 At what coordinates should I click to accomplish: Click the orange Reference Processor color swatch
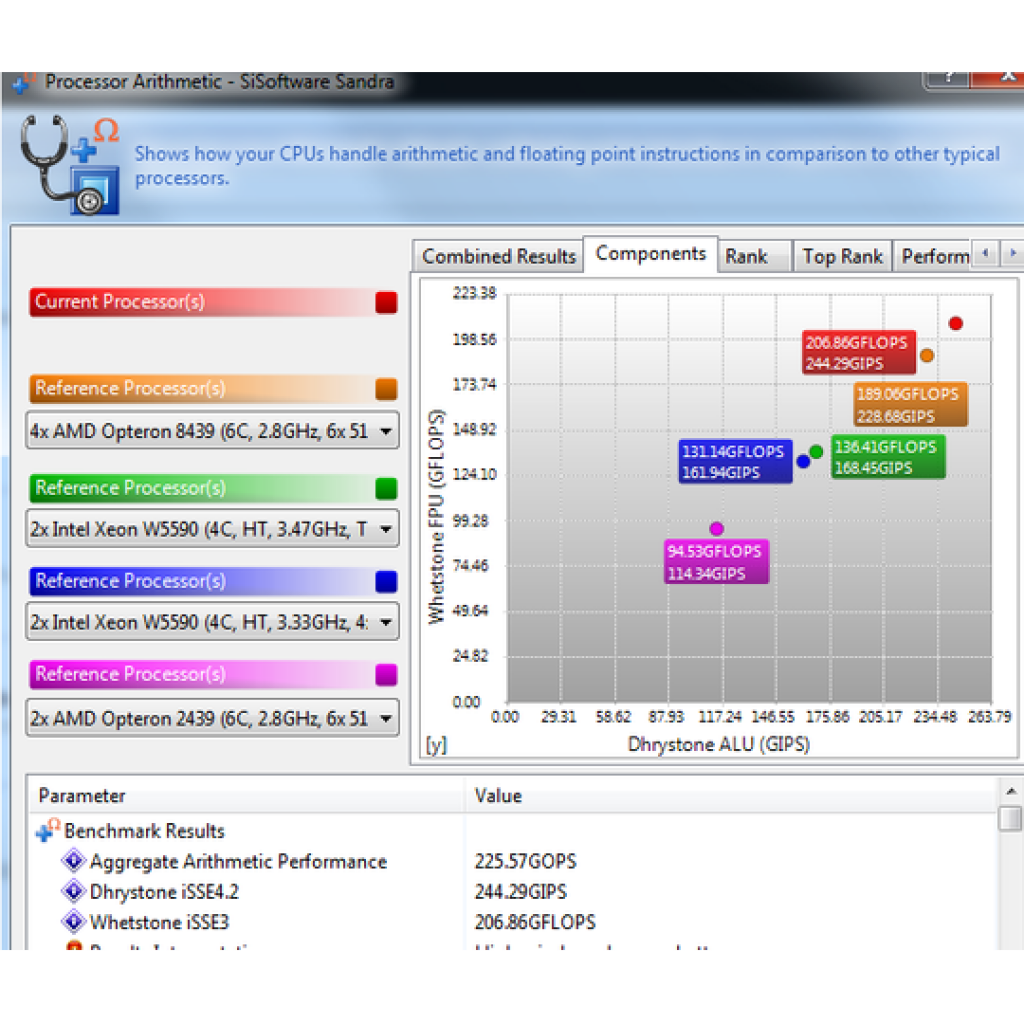(x=386, y=389)
